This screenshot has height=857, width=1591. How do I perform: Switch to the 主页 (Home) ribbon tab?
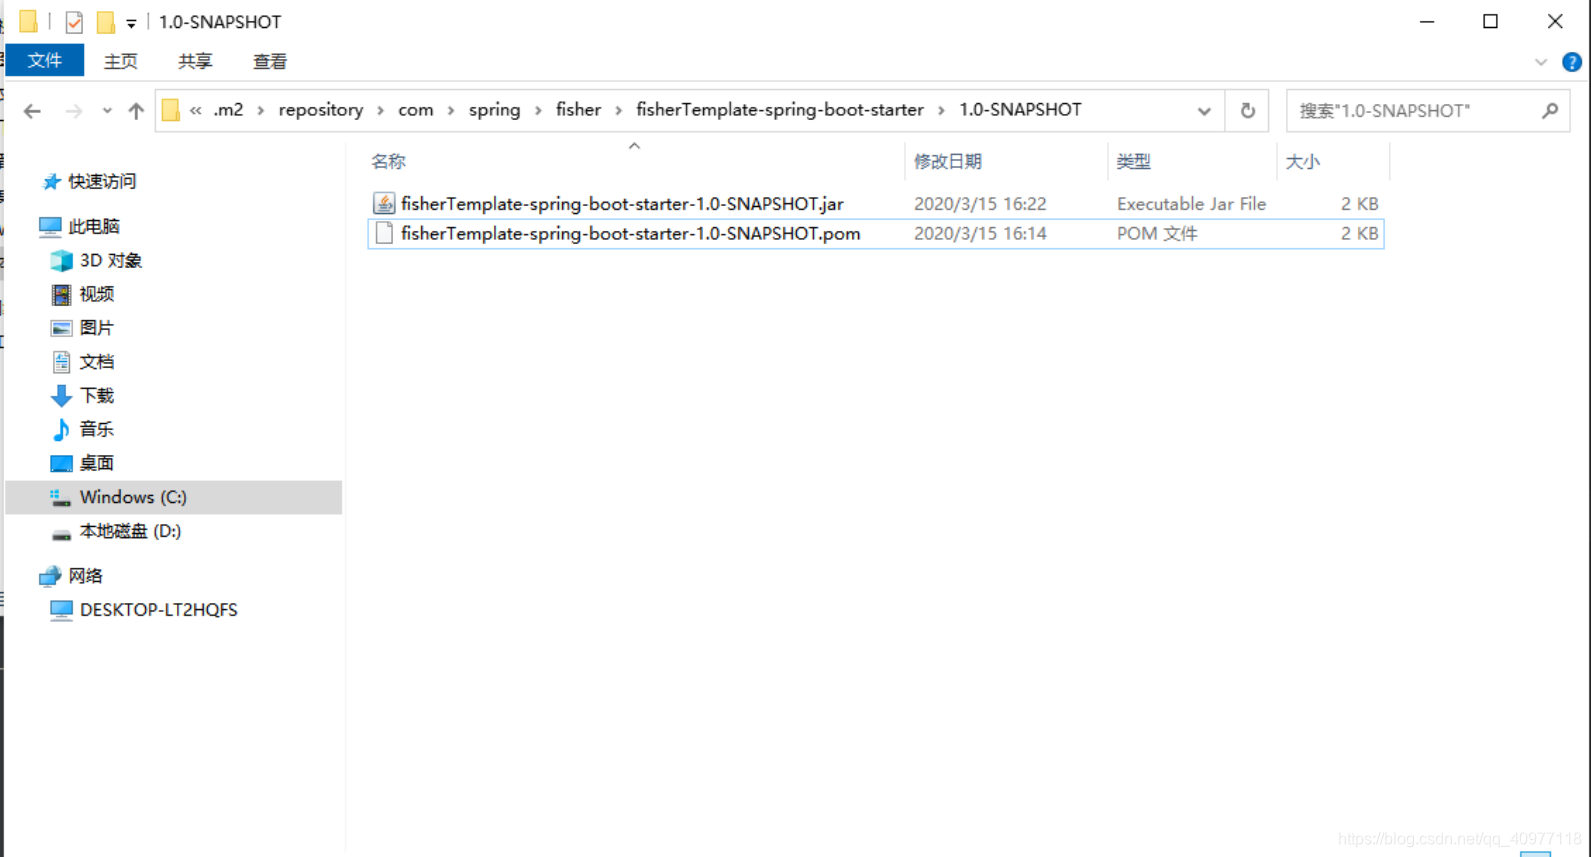[121, 61]
